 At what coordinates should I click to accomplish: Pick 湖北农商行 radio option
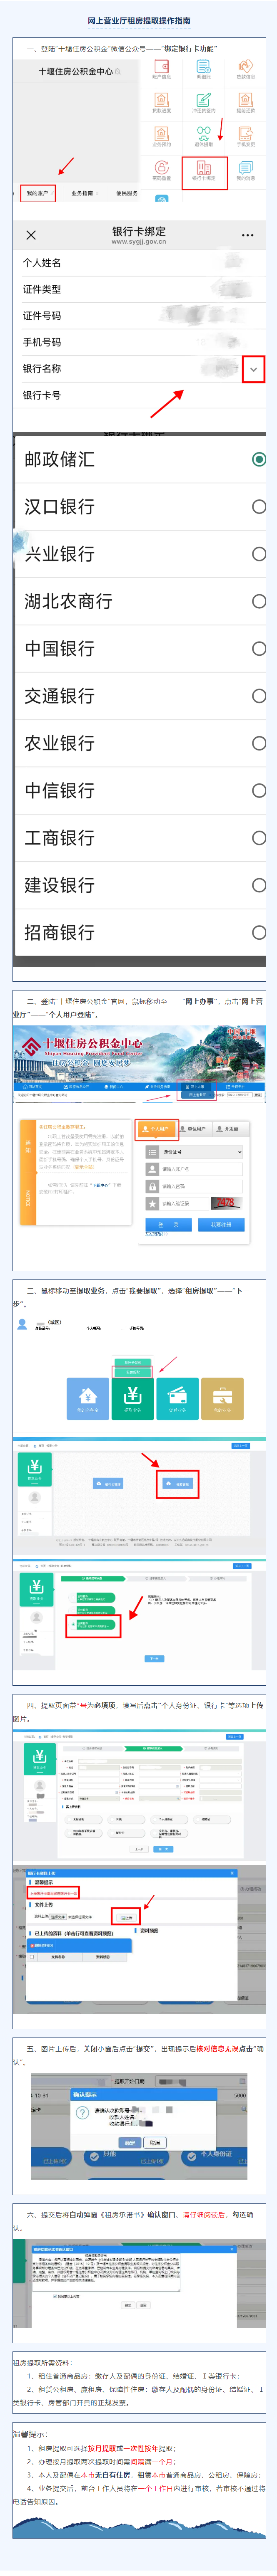click(x=259, y=601)
